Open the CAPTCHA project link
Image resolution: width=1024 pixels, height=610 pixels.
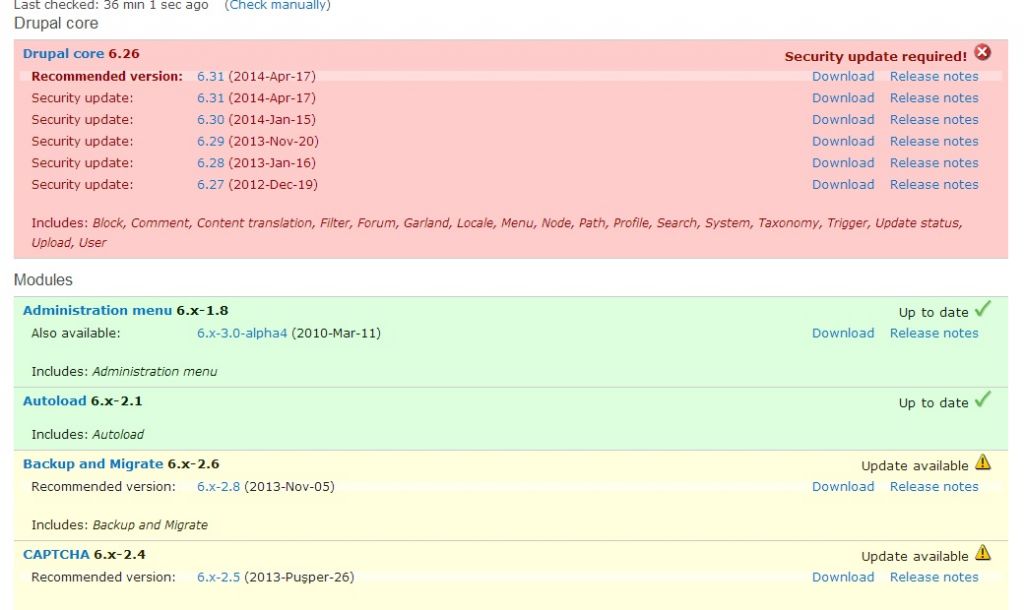[x=56, y=554]
